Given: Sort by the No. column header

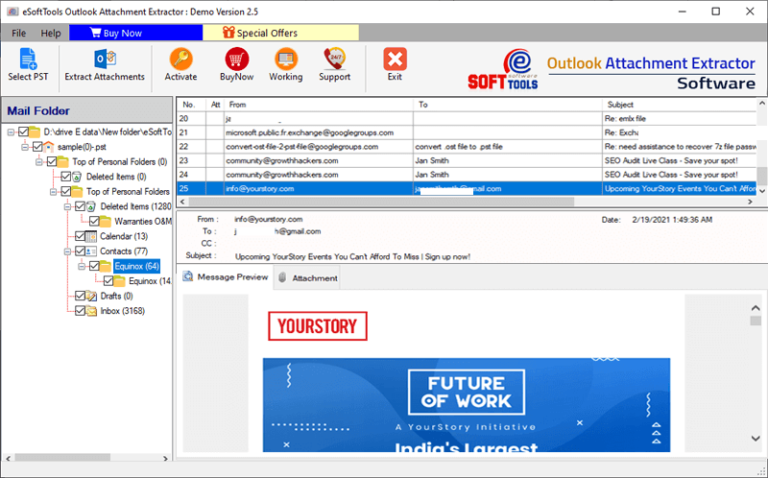Looking at the screenshot, I should tap(192, 104).
